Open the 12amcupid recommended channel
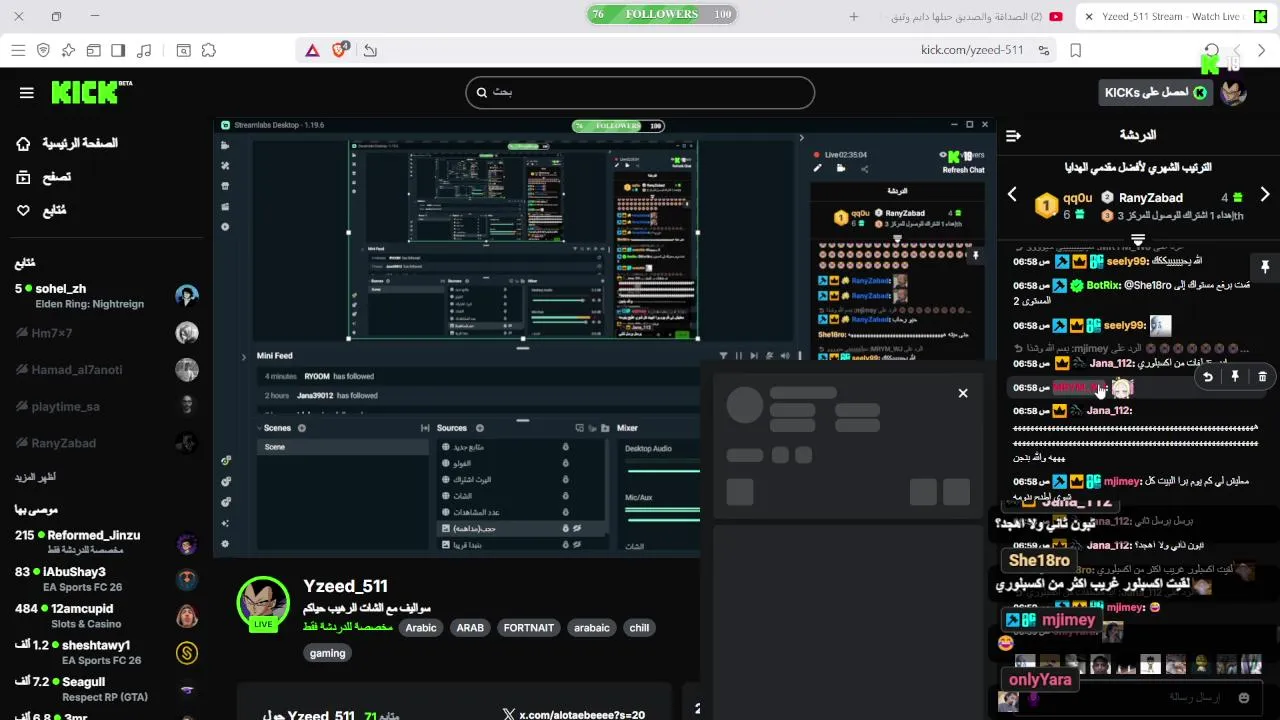1280x720 pixels. pos(105,616)
